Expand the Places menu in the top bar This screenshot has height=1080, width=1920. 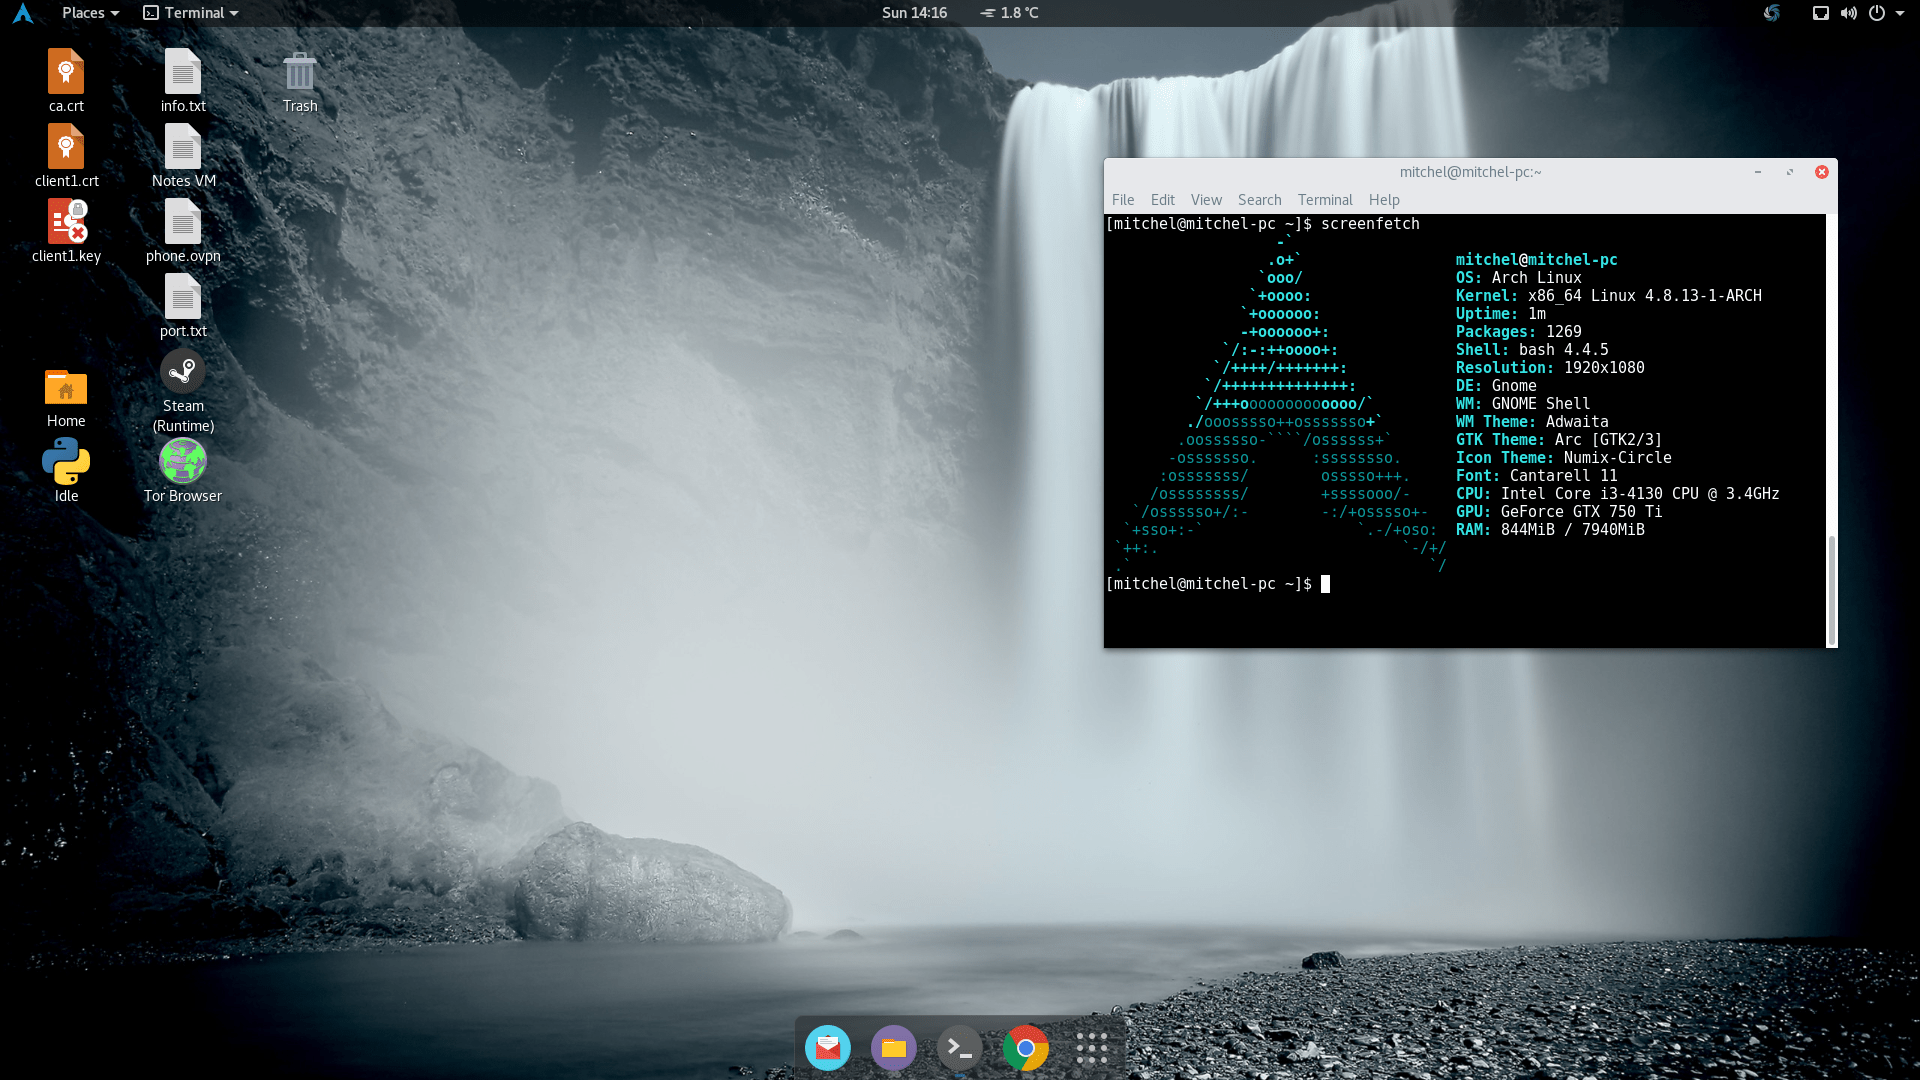click(x=88, y=13)
